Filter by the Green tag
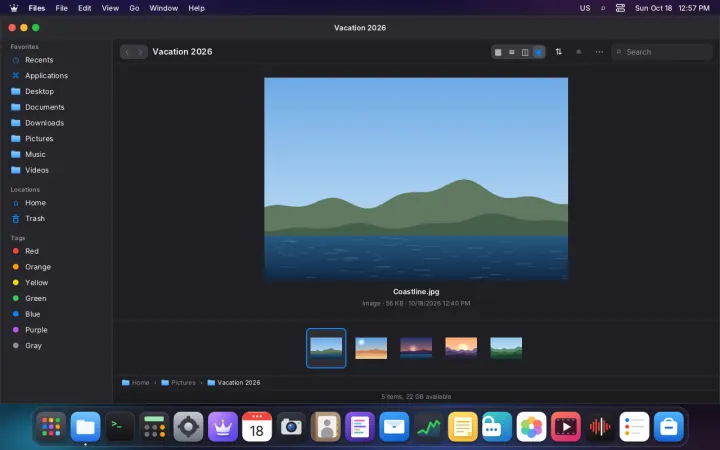The image size is (720, 450). [56, 298]
